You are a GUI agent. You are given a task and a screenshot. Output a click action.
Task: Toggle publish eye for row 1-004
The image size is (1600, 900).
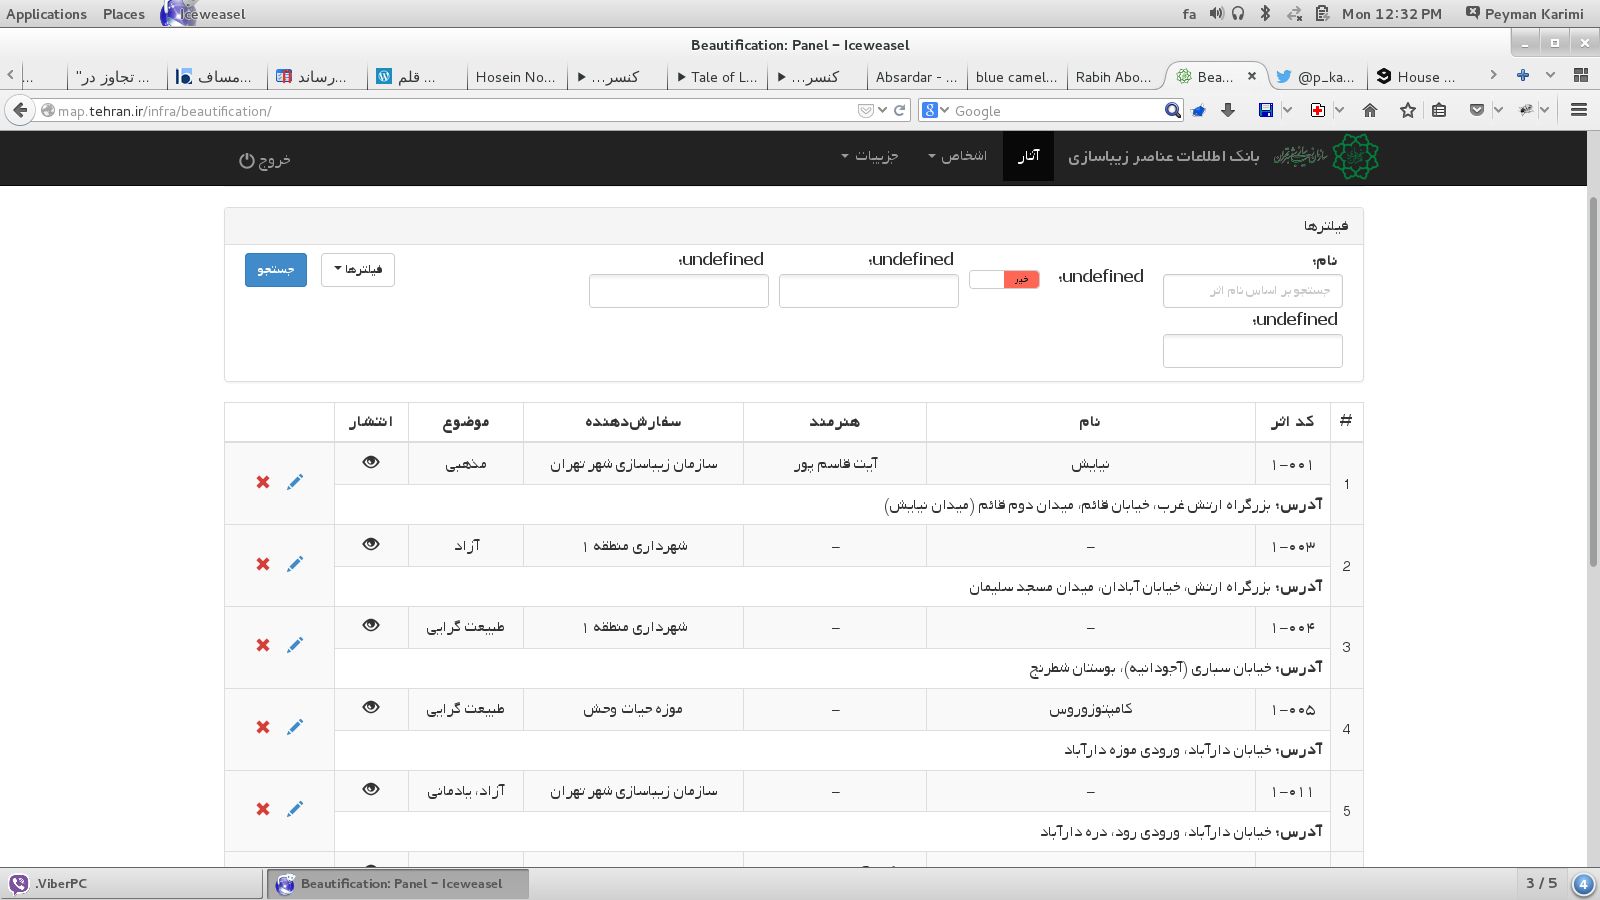371,625
